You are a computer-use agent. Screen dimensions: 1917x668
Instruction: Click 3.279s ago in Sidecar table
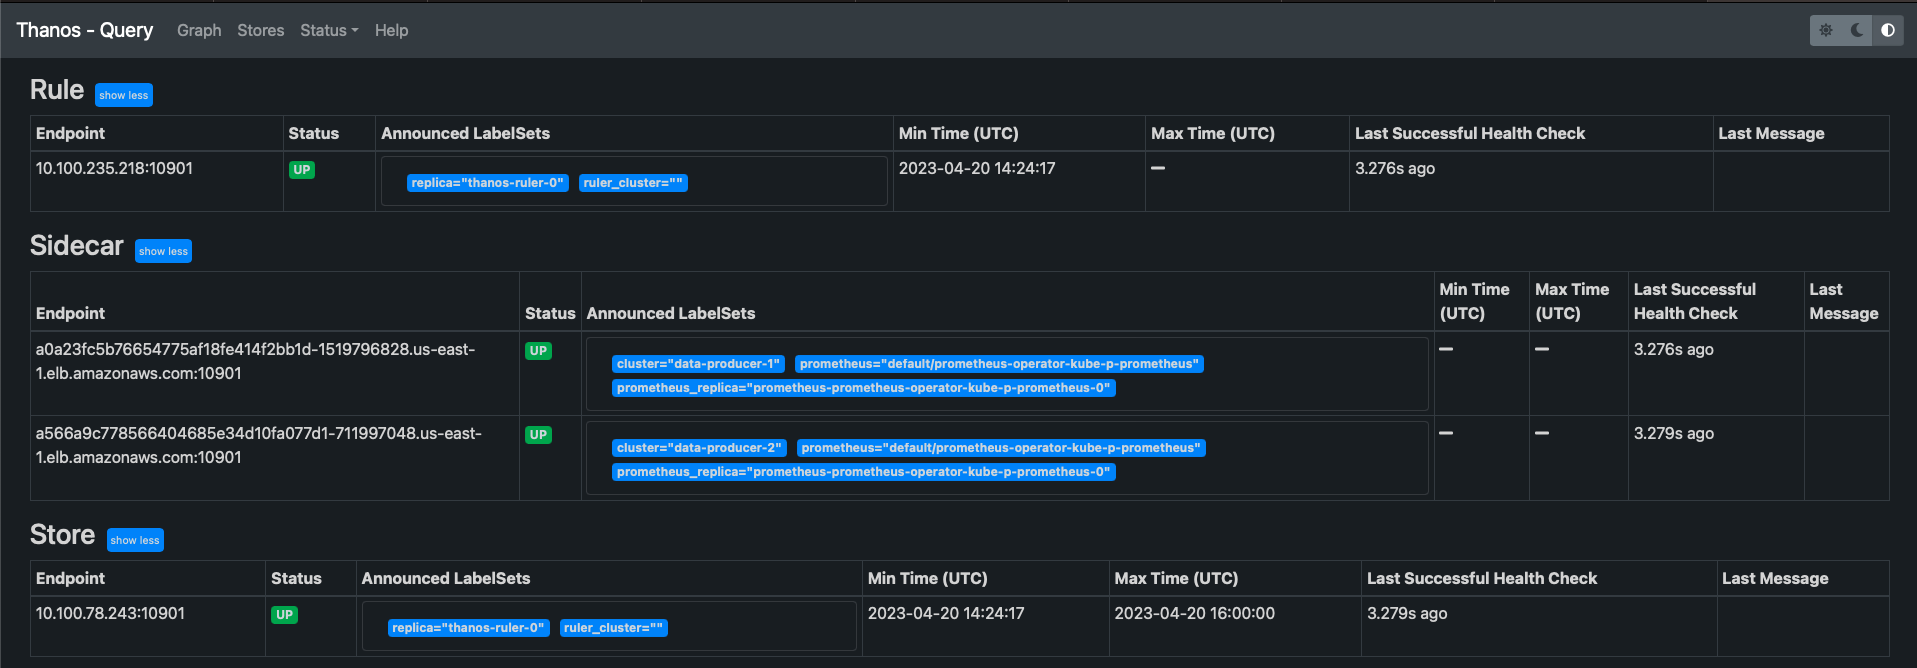[1673, 433]
